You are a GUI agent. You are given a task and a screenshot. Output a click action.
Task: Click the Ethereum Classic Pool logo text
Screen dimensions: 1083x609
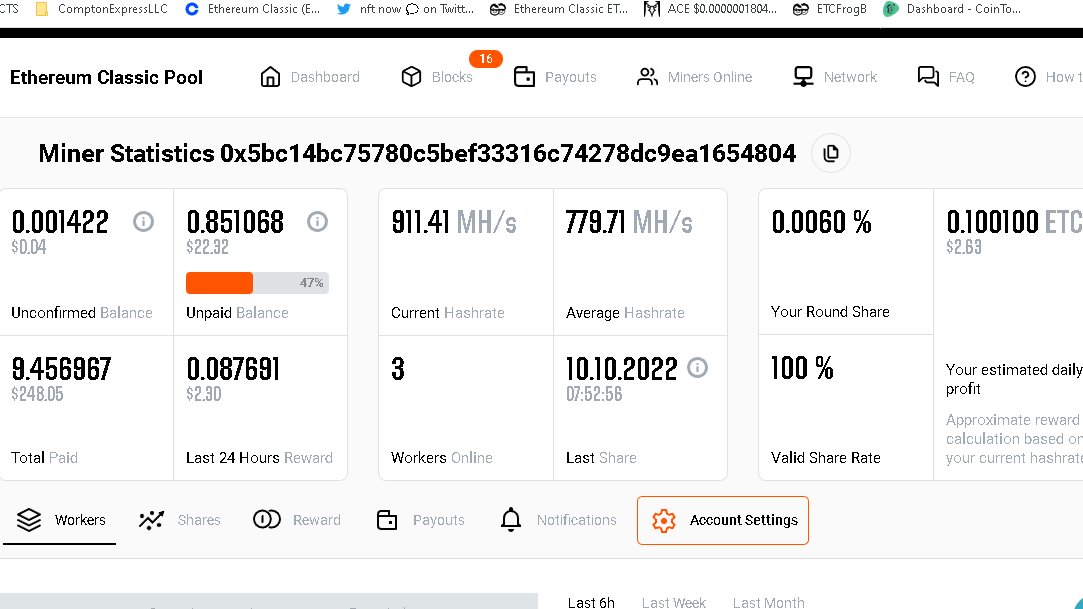106,77
